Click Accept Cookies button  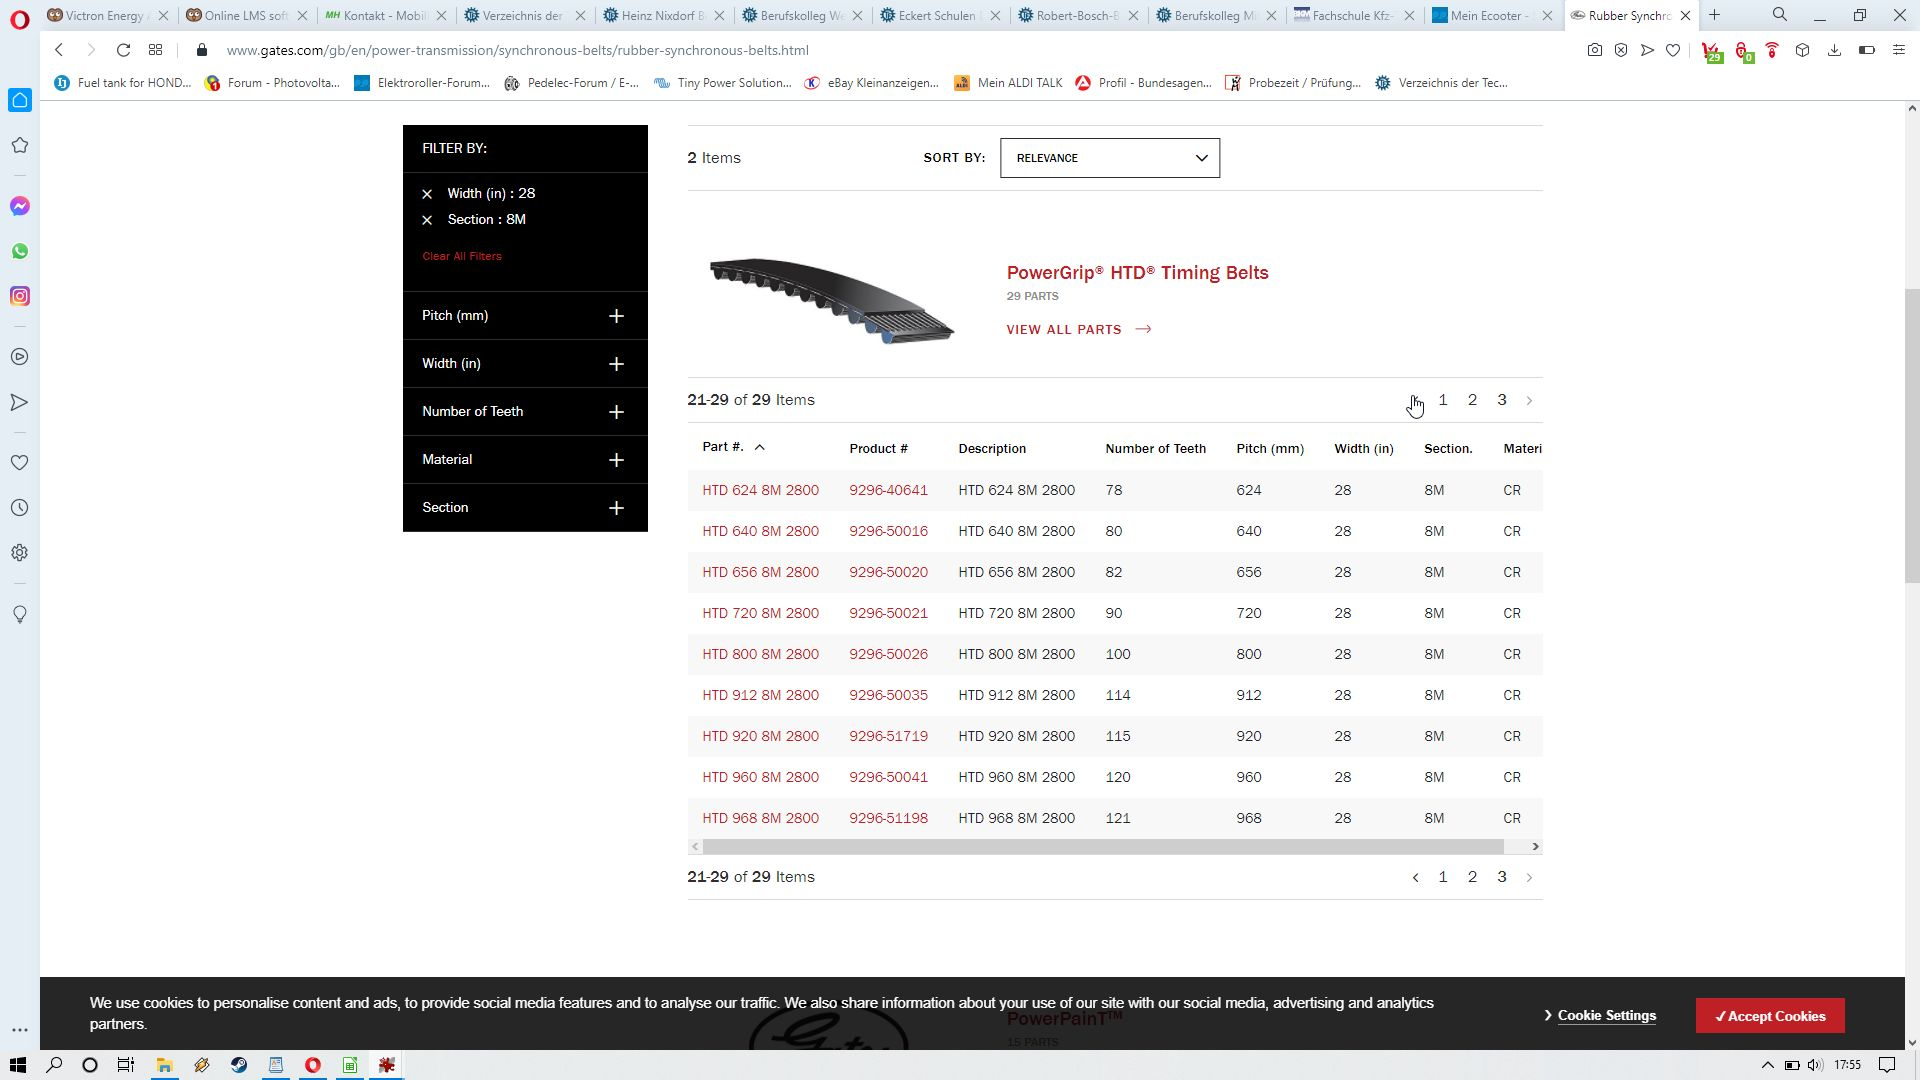[x=1769, y=1016]
